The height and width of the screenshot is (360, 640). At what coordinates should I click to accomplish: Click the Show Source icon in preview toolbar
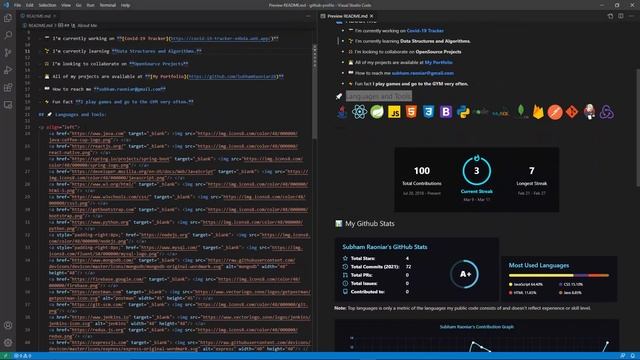(x=610, y=16)
